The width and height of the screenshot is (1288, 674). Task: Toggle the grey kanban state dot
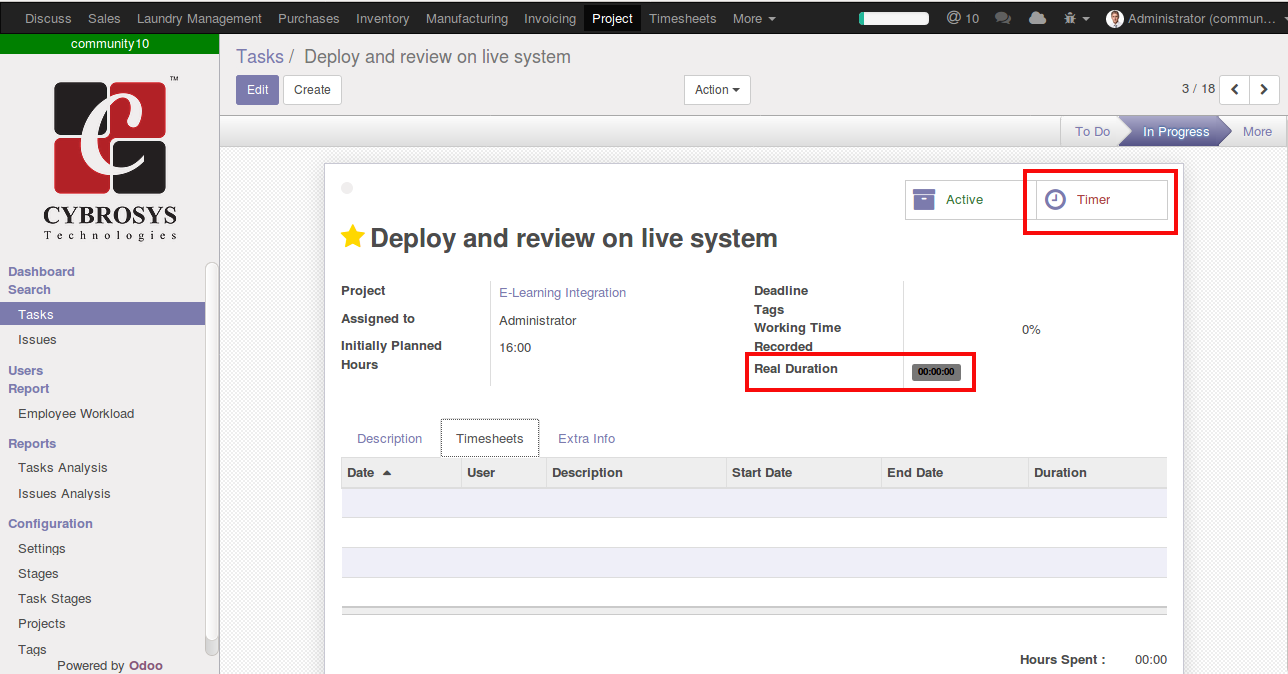click(347, 188)
